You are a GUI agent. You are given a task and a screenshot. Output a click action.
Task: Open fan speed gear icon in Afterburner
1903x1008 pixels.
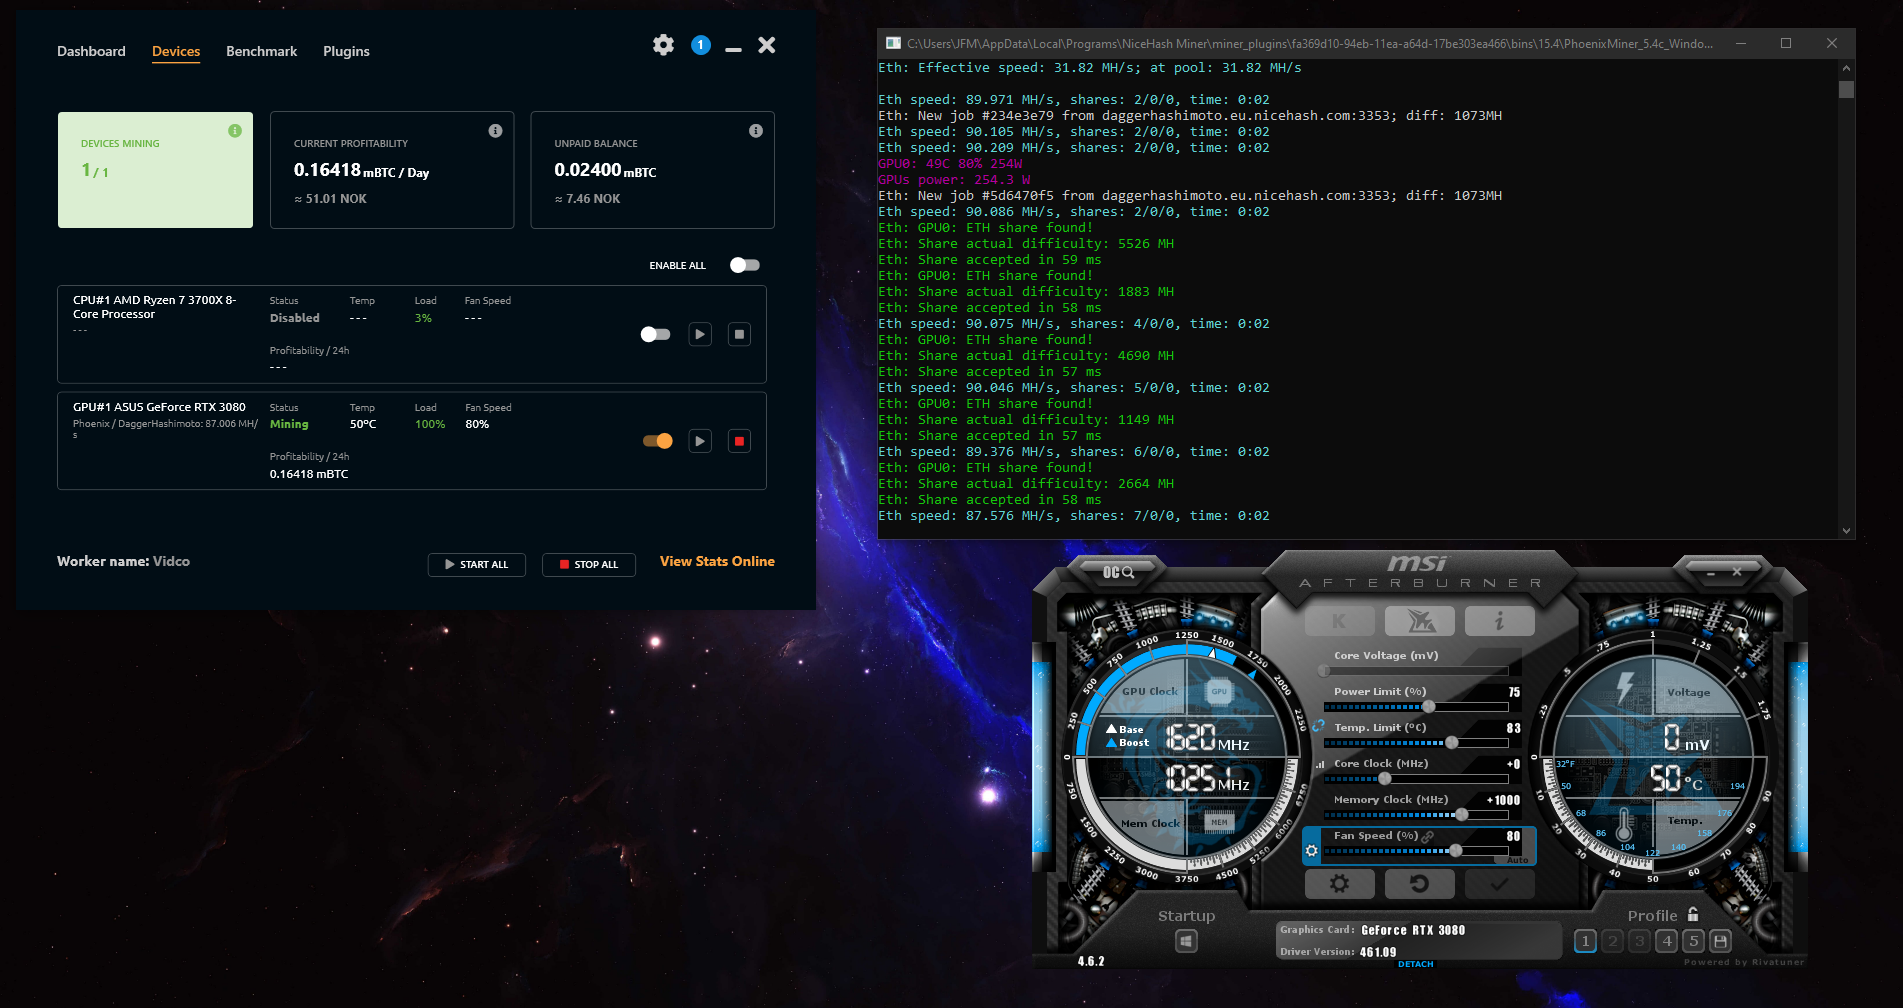click(1312, 850)
